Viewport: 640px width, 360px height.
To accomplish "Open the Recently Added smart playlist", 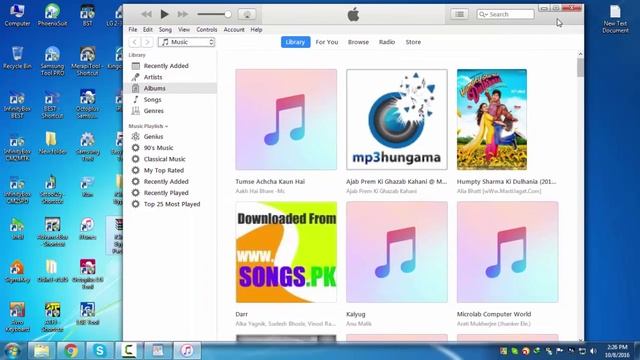I will click(170, 182).
